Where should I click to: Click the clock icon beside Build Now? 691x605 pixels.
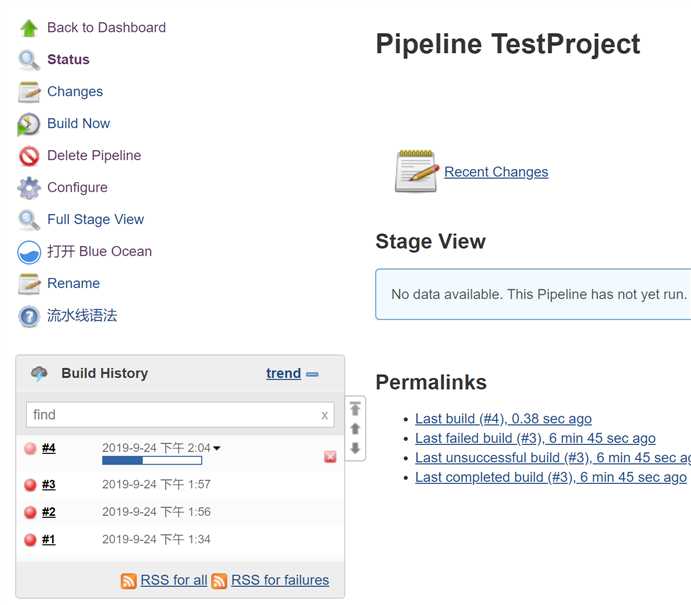coord(29,124)
